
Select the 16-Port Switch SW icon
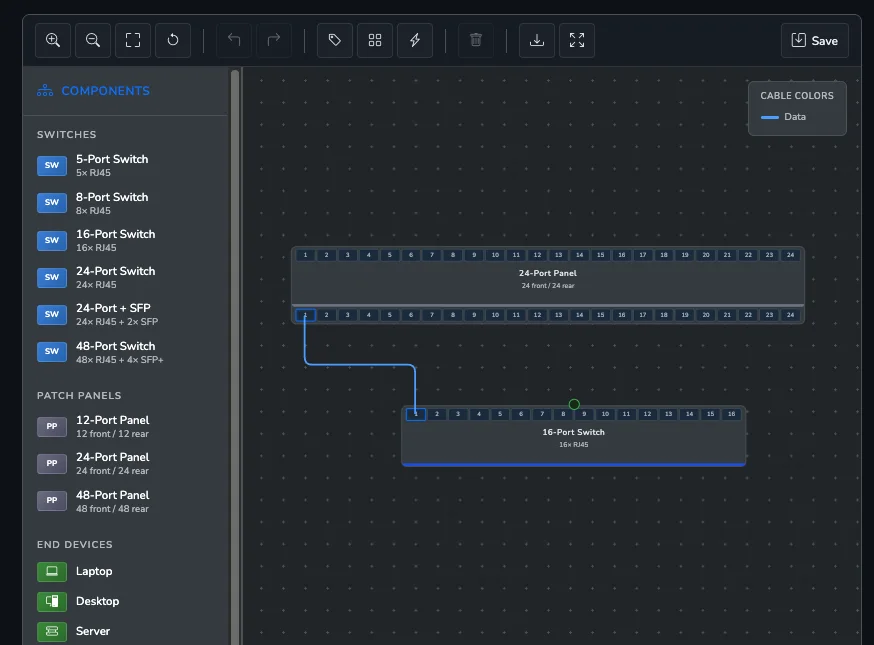52,240
